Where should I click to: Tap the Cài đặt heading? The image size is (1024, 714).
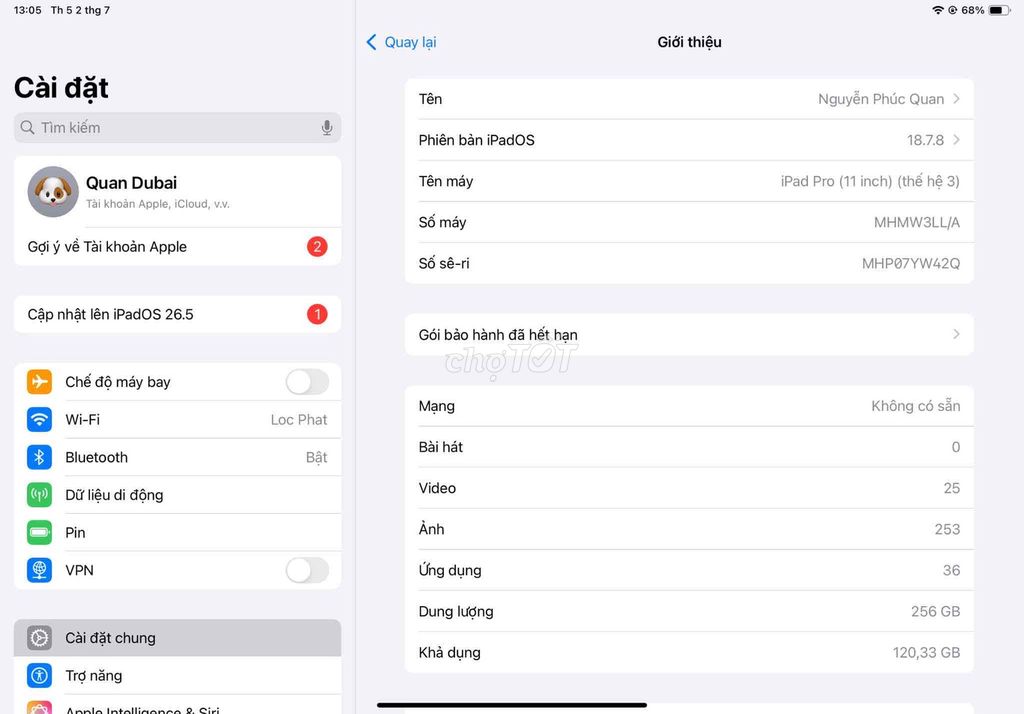click(x=61, y=88)
